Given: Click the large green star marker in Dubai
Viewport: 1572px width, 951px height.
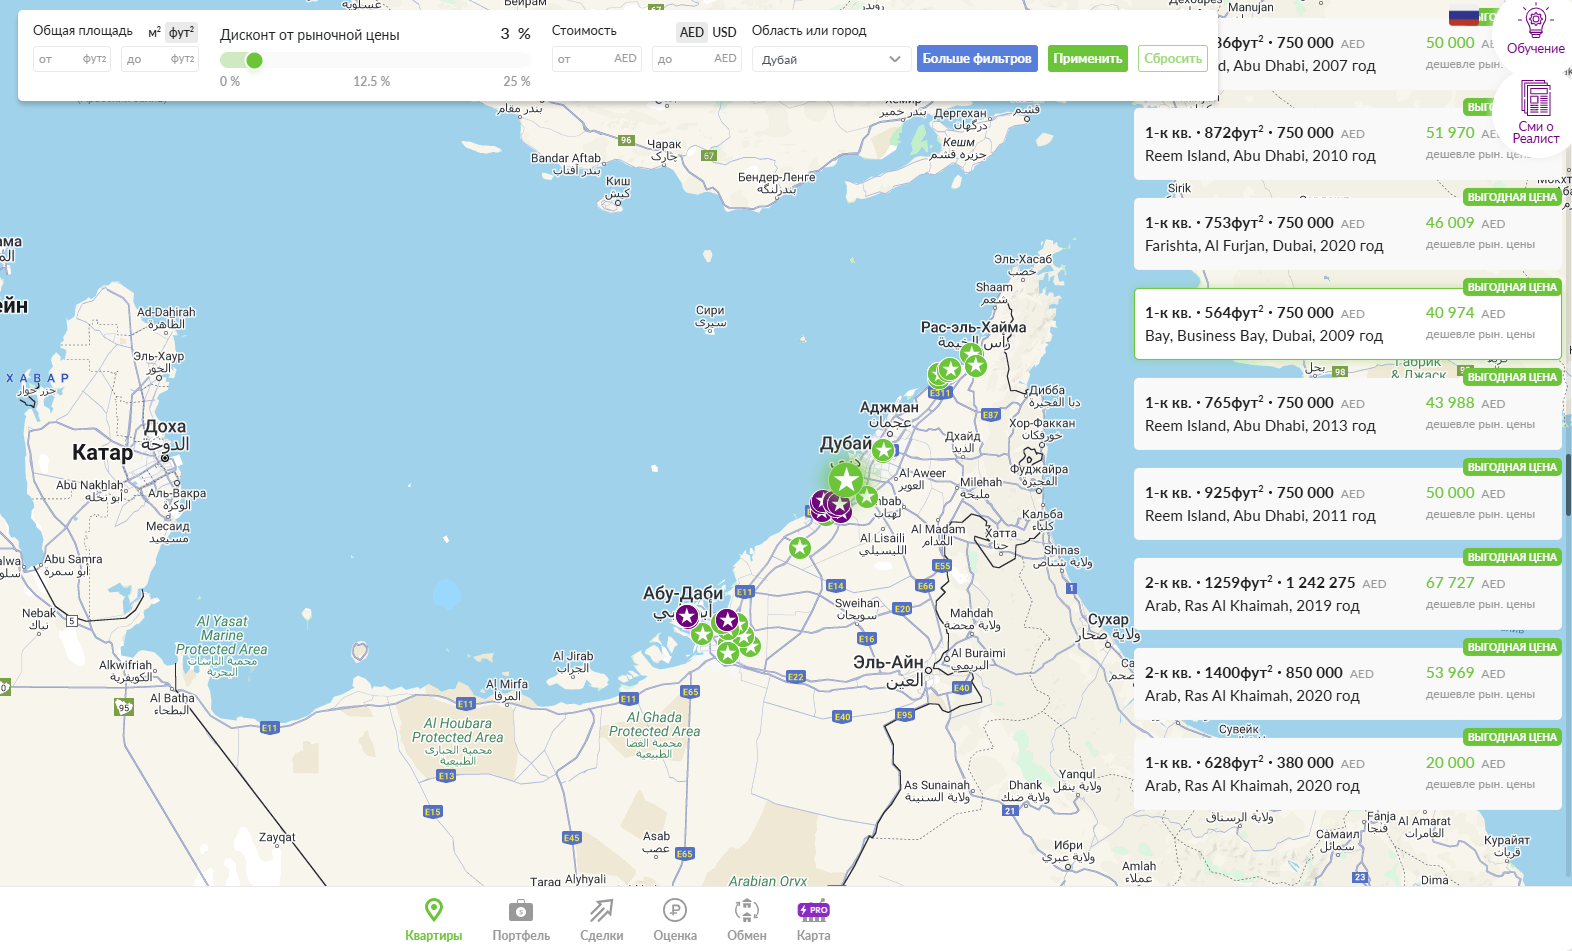Looking at the screenshot, I should tap(846, 481).
